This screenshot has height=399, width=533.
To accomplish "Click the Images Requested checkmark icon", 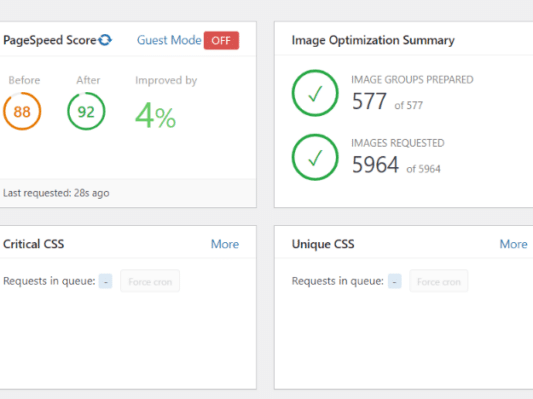I will (x=315, y=157).
